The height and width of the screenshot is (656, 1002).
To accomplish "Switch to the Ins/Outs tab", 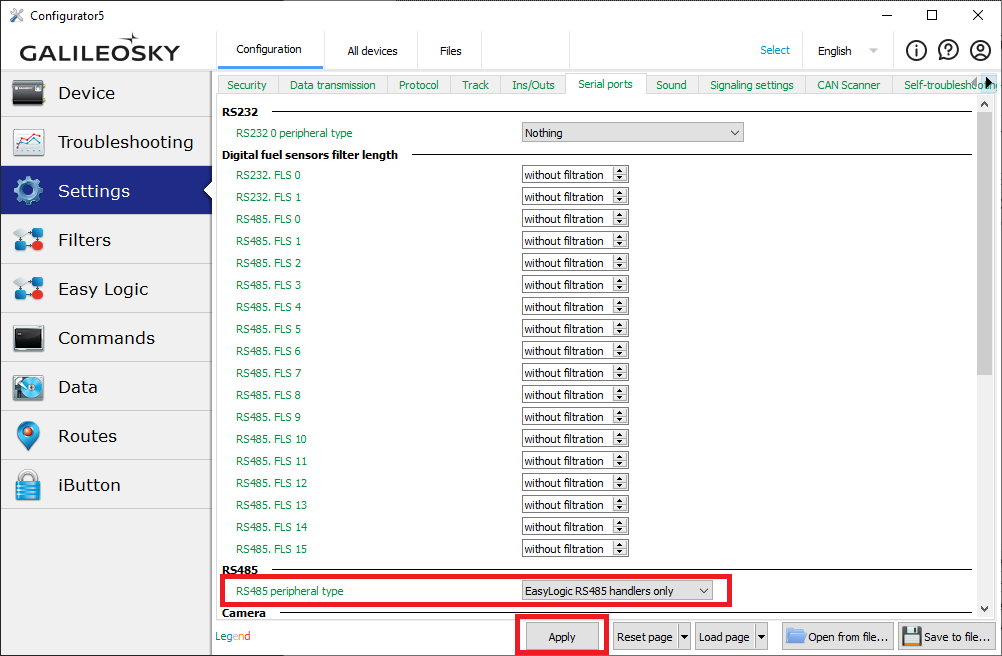I will point(533,85).
